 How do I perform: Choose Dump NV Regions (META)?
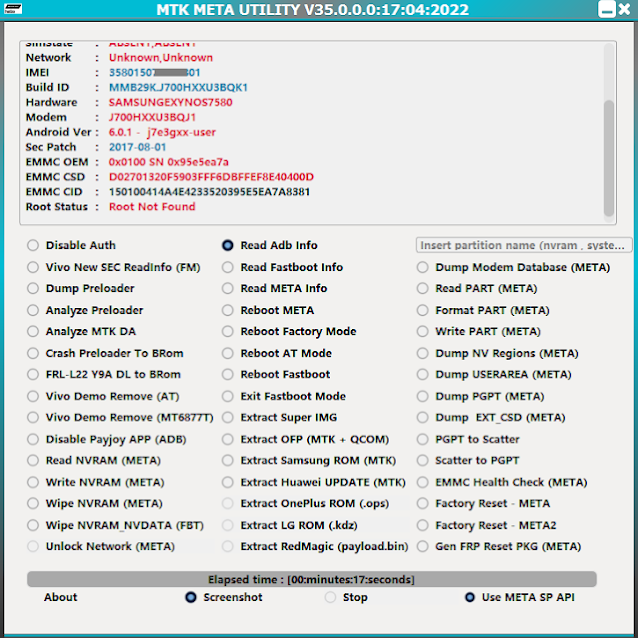coord(423,353)
